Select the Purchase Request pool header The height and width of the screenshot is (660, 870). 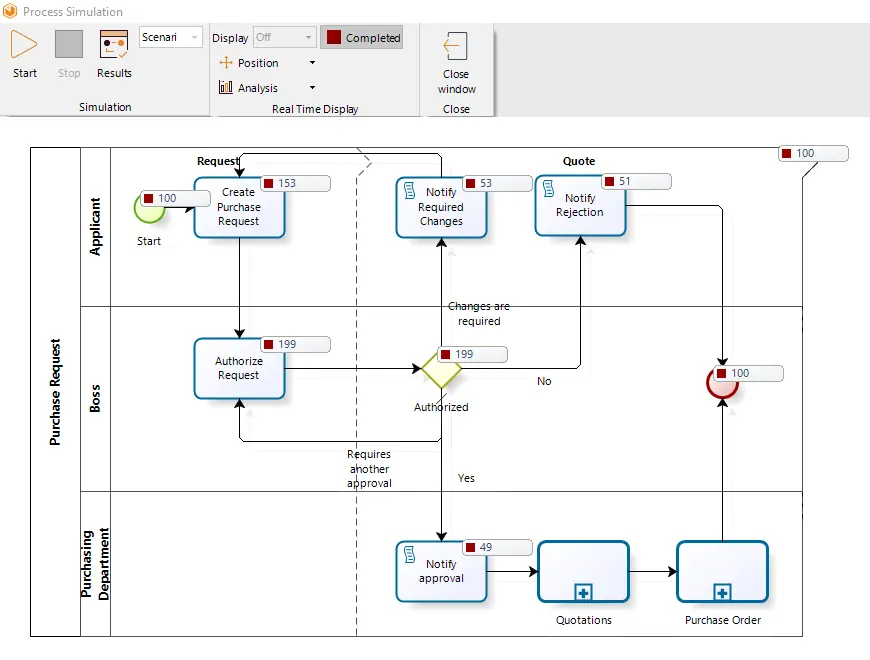point(55,392)
